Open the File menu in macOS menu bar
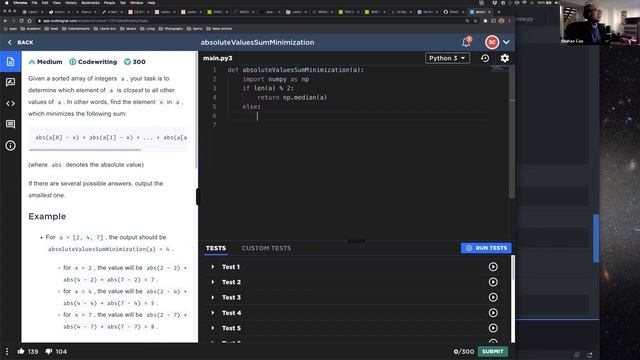Viewport: 640px width, 360px height. (x=35, y=2)
